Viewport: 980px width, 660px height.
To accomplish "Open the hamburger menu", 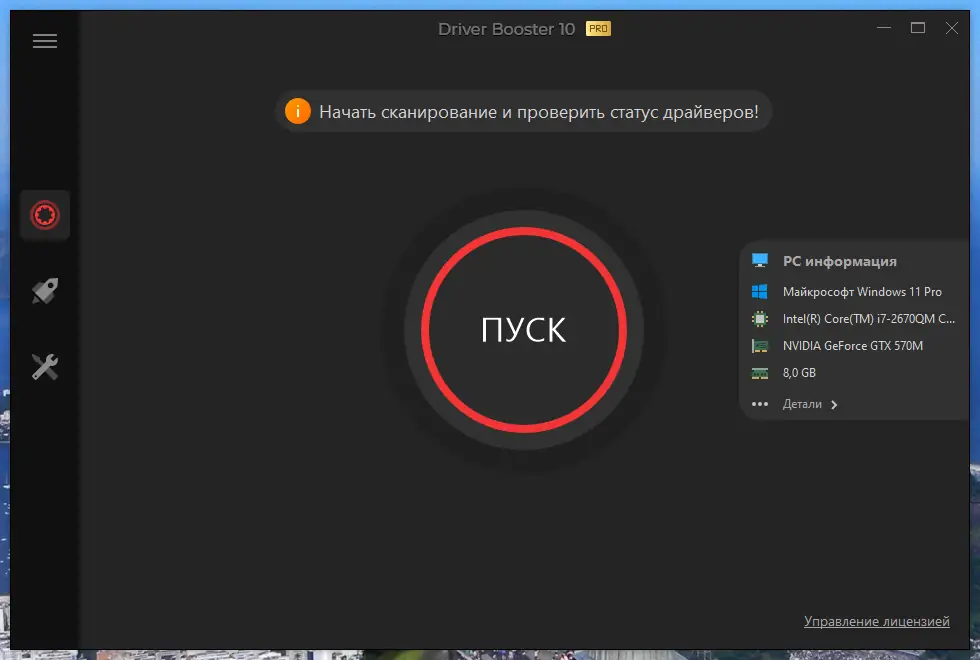I will 45,41.
